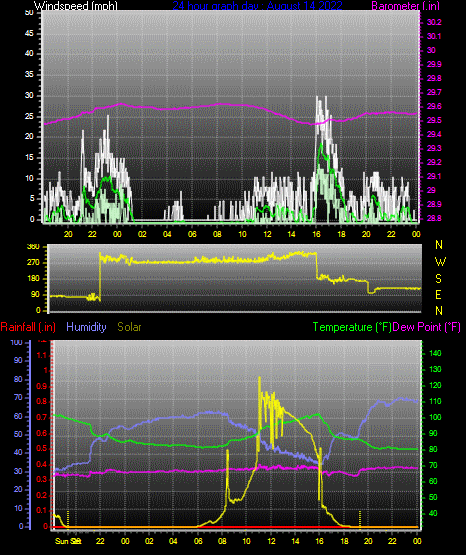The image size is (466, 555).
Task: Select the red '0.3' rainfall axis value
Action: point(42,479)
